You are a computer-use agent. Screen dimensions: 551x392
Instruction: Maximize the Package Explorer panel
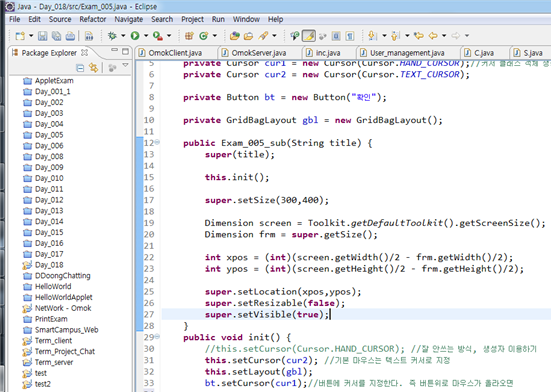(x=125, y=52)
